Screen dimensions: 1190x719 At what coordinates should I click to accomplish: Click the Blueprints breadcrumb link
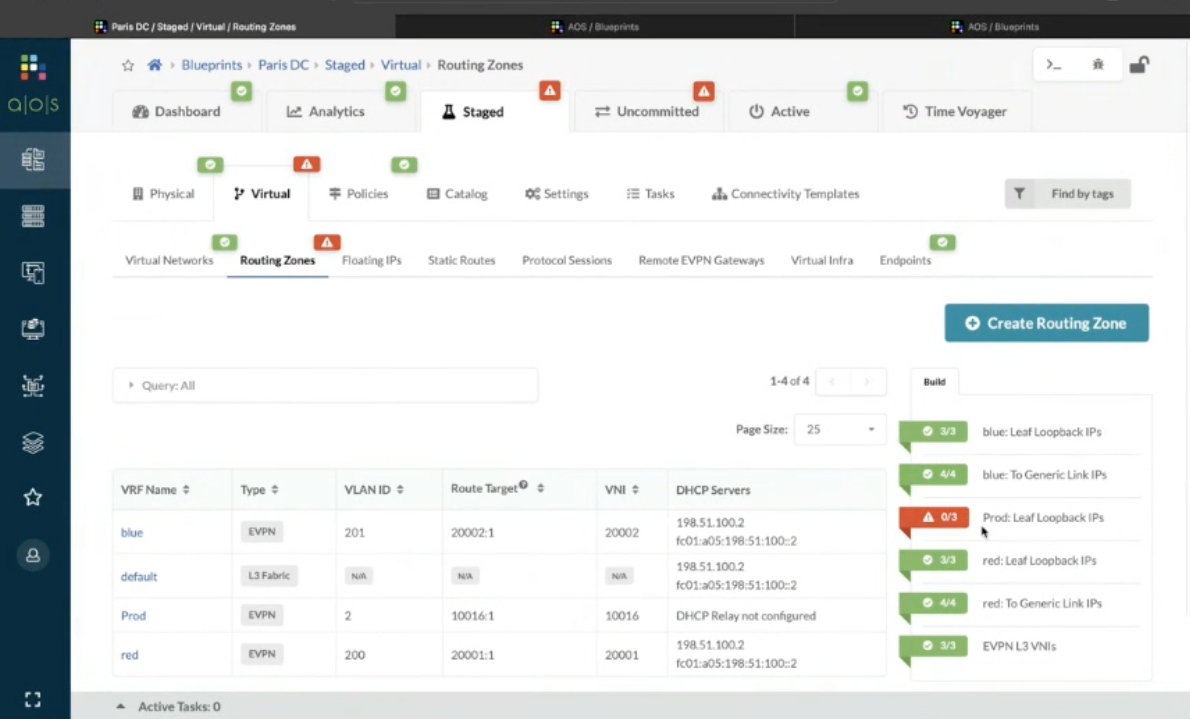point(212,65)
